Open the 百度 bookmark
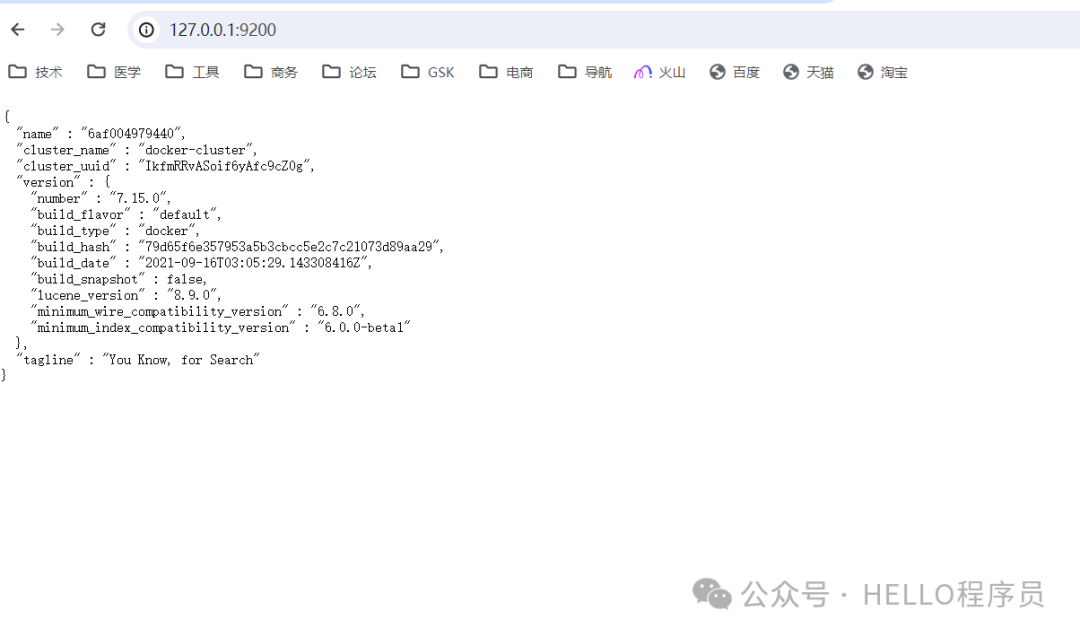This screenshot has height=637, width=1080. pos(735,72)
